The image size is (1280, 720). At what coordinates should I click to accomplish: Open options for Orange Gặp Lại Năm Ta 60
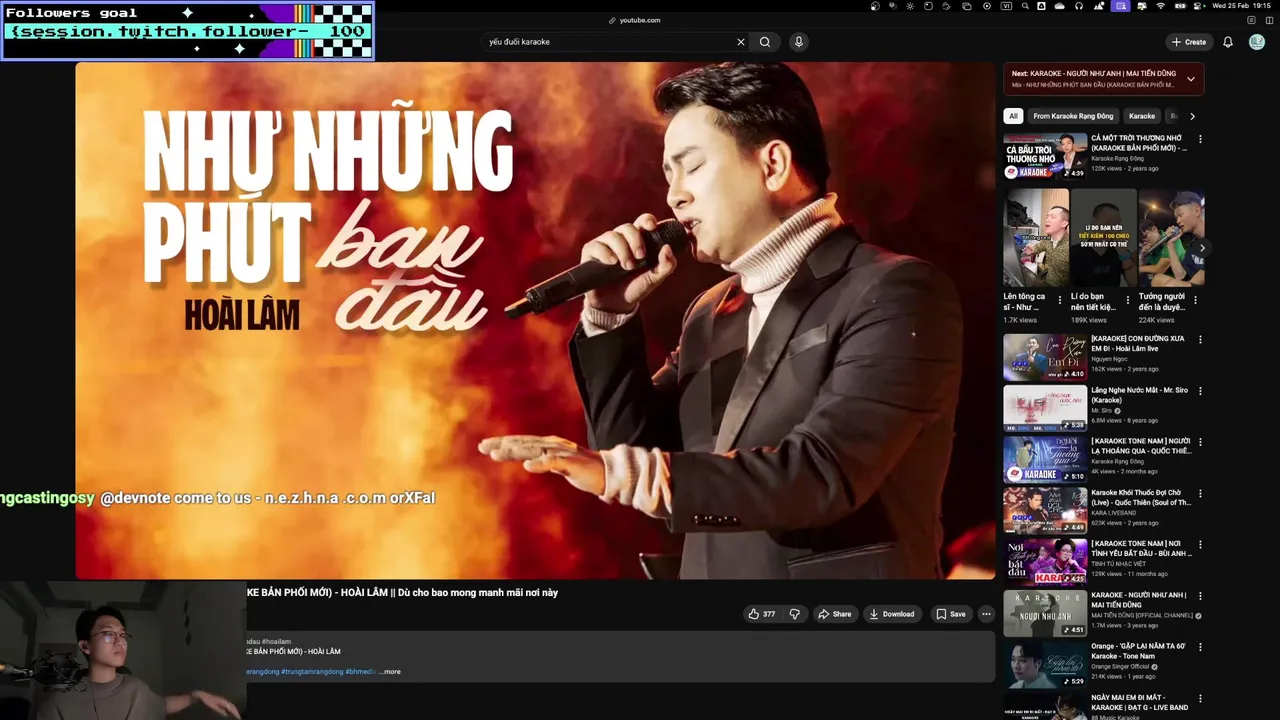[1200, 647]
